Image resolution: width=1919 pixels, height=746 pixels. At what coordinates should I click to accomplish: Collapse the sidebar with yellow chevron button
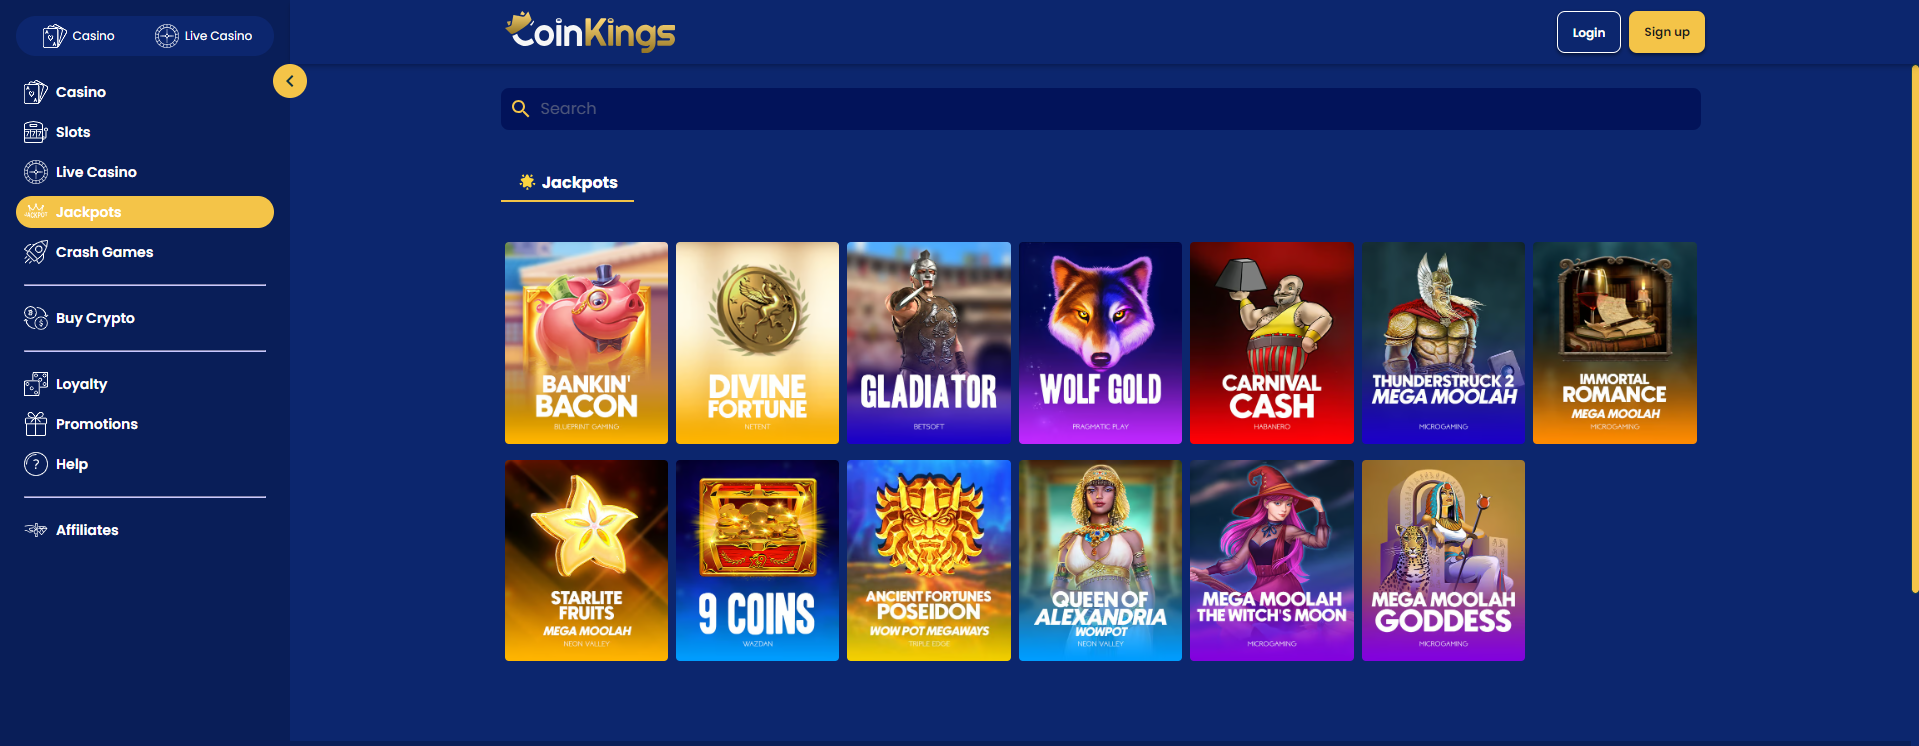[290, 81]
